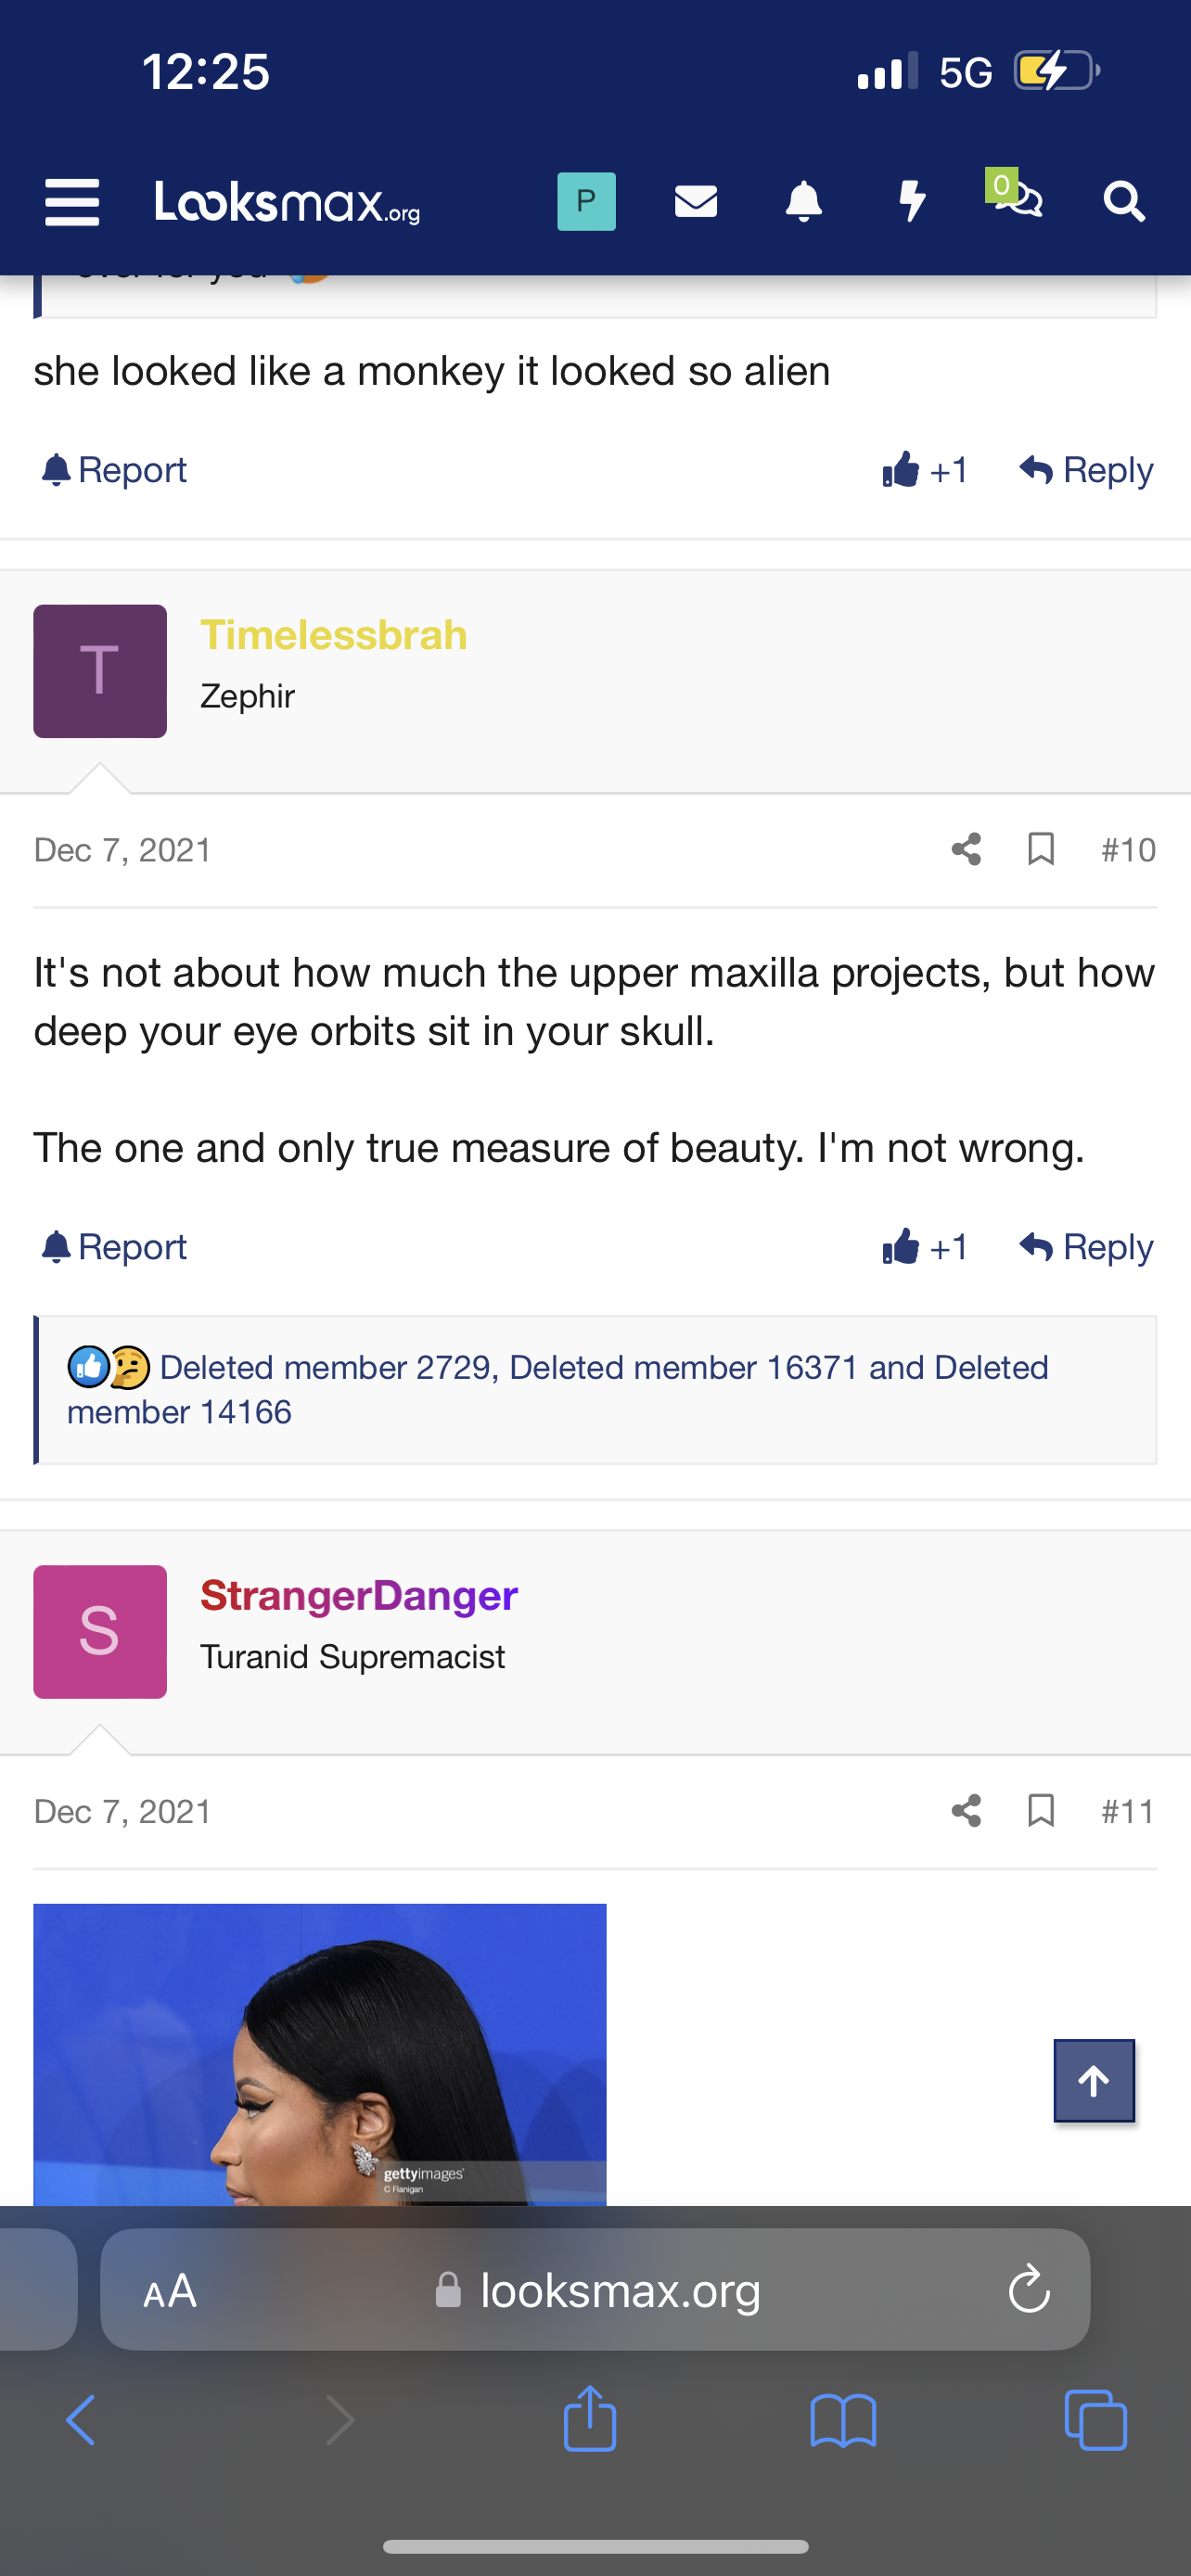Reply to Timelessbrah's post
This screenshot has width=1191, height=2576.
(x=1086, y=1247)
